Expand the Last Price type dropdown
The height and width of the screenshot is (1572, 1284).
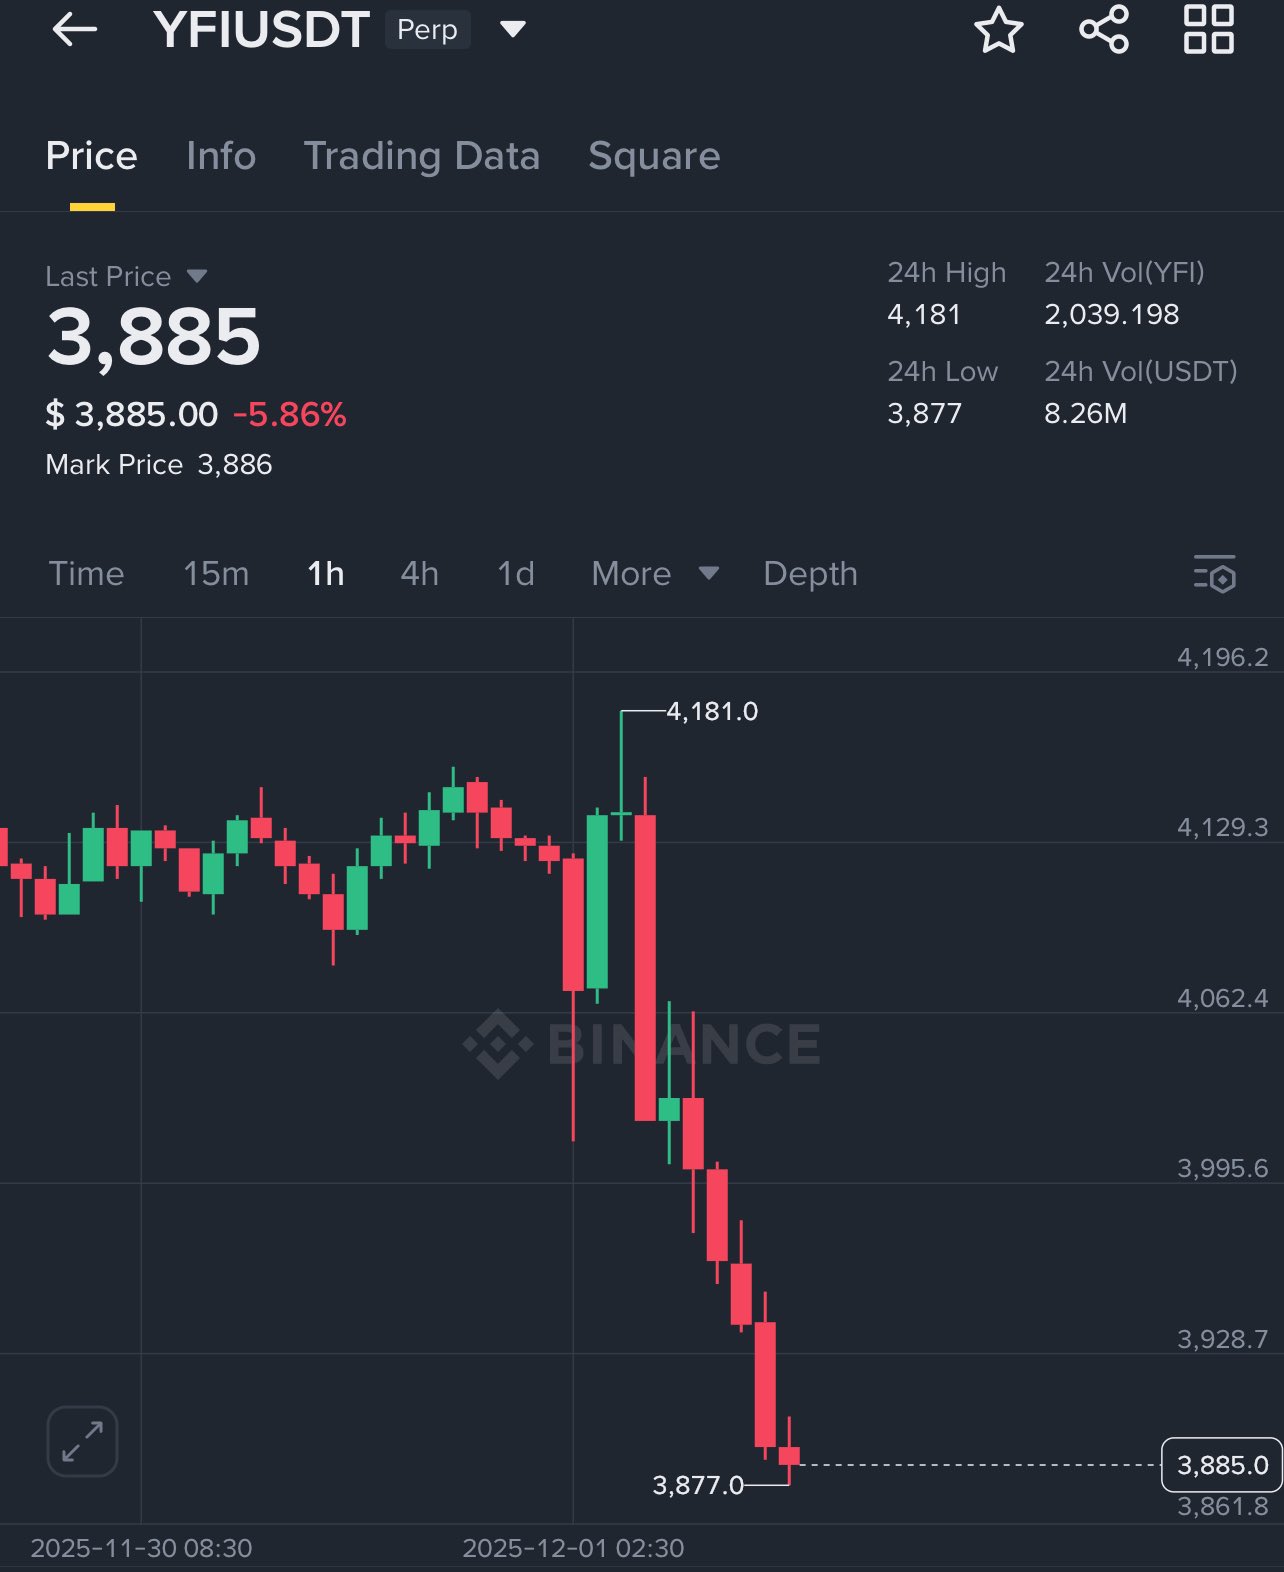pos(197,276)
